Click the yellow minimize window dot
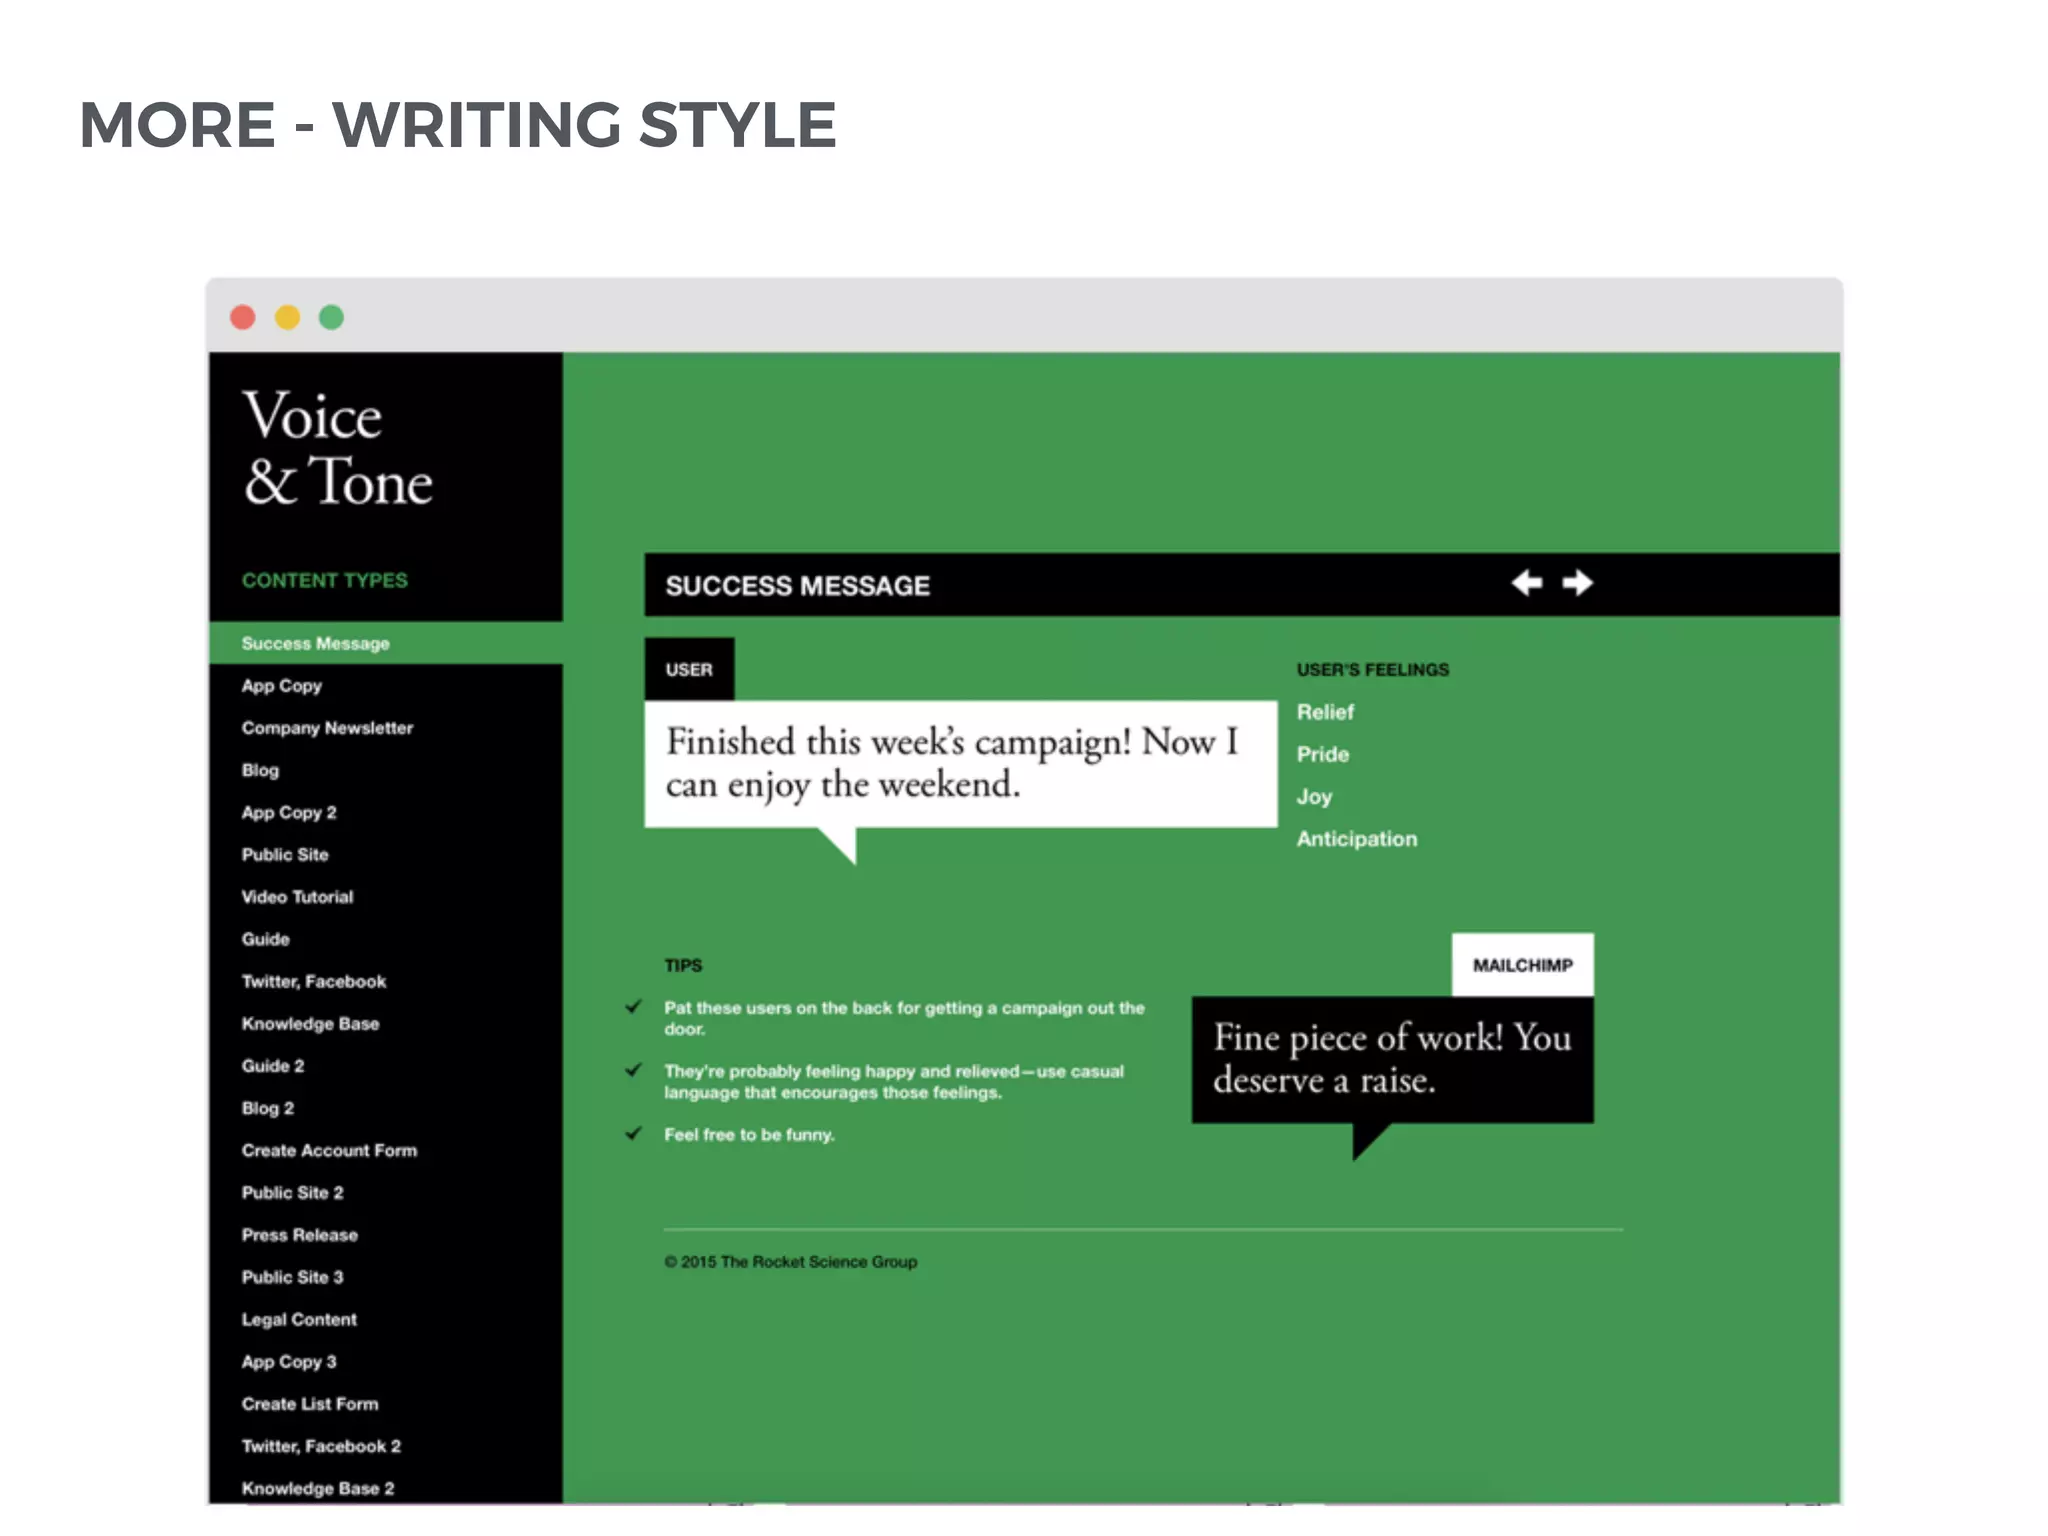This screenshot has width=2048, height=1536. (x=287, y=318)
